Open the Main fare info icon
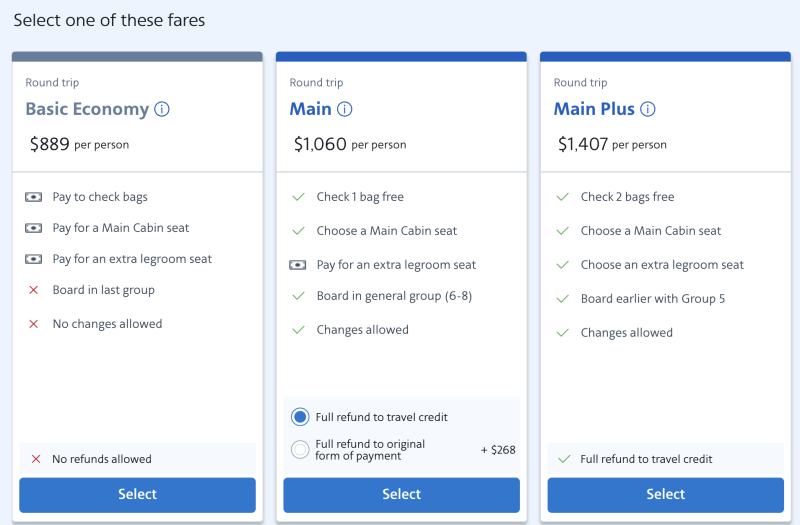The height and width of the screenshot is (525, 800). [345, 109]
